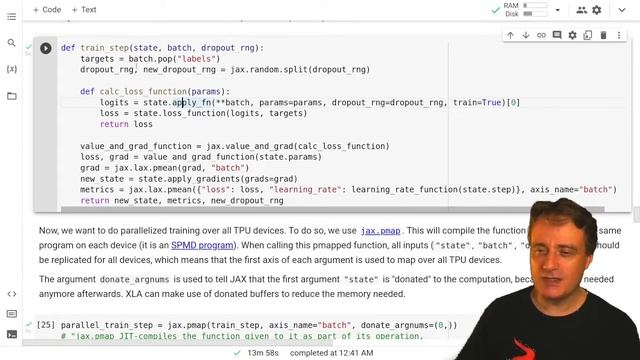Viewport: 640px width, 360px height.
Task: Click the 'def train_step' code line
Action: [162, 48]
